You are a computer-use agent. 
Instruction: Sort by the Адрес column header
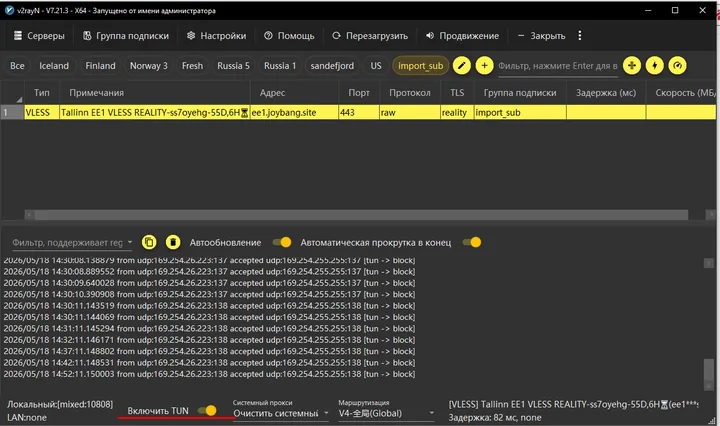click(294, 93)
